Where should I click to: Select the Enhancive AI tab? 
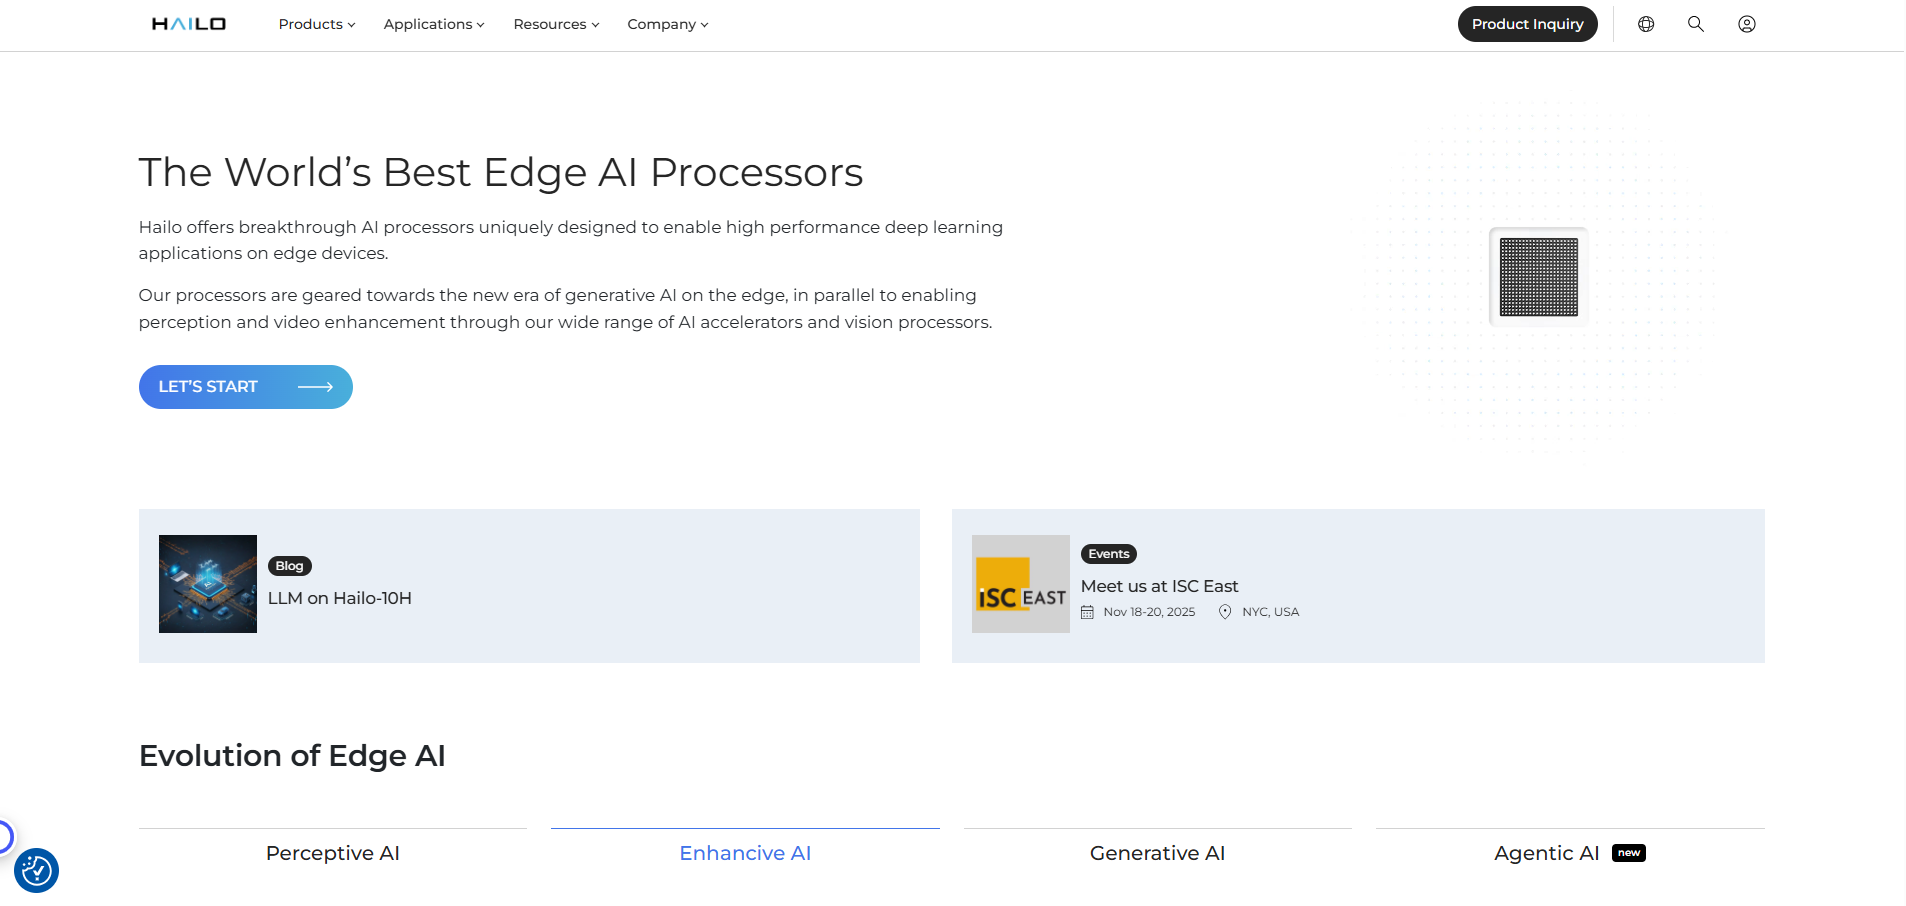pyautogui.click(x=745, y=853)
